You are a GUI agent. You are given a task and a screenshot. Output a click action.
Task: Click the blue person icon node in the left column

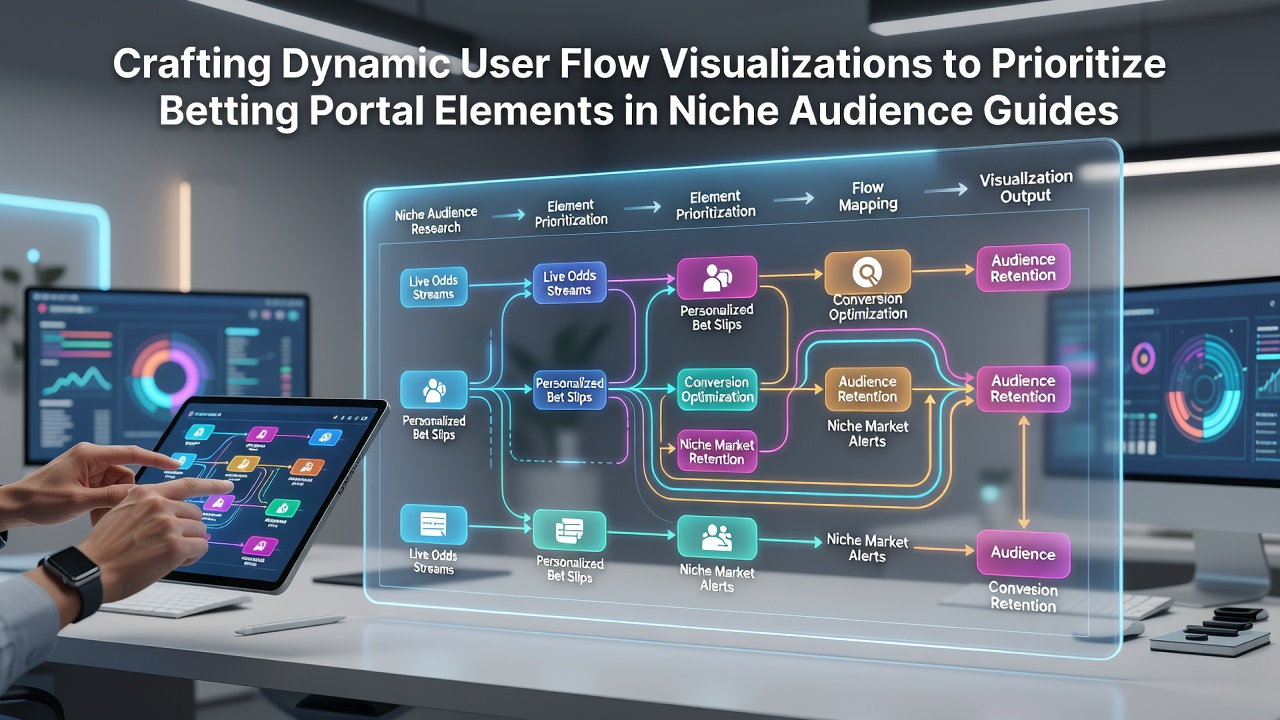click(x=433, y=390)
